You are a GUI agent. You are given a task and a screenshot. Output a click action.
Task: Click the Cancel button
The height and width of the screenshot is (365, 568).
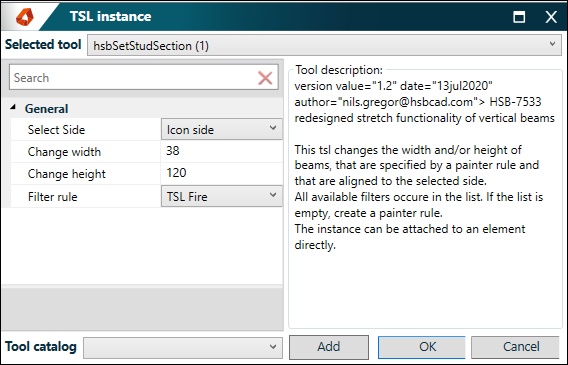[515, 347]
